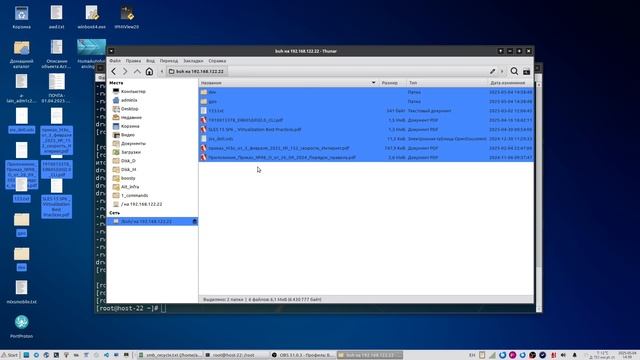
Task: Select admin's home folder in the sidebar
Action: point(152,100)
